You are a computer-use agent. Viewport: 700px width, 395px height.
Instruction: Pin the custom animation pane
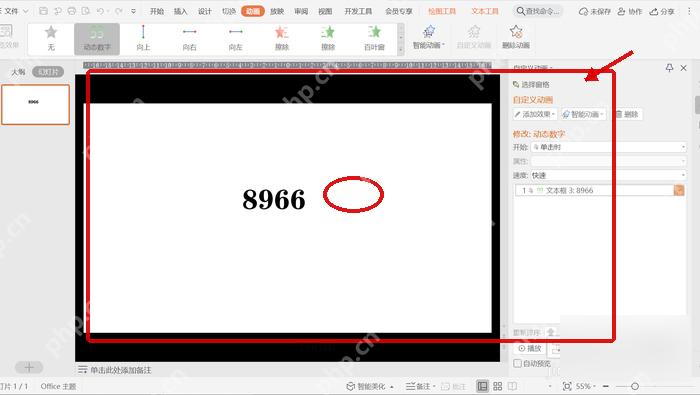pos(669,68)
